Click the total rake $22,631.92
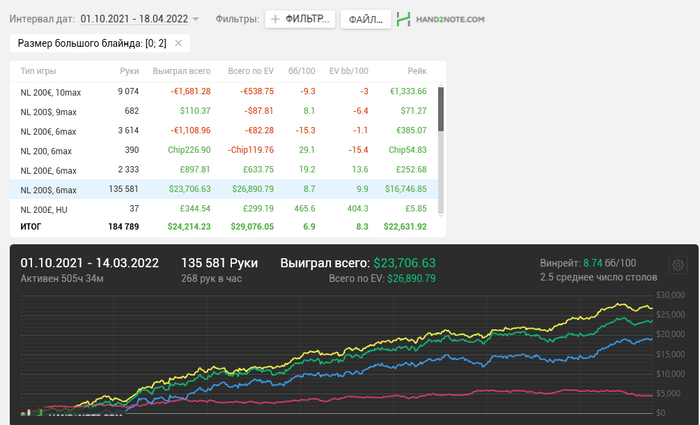The image size is (700, 425). [405, 227]
